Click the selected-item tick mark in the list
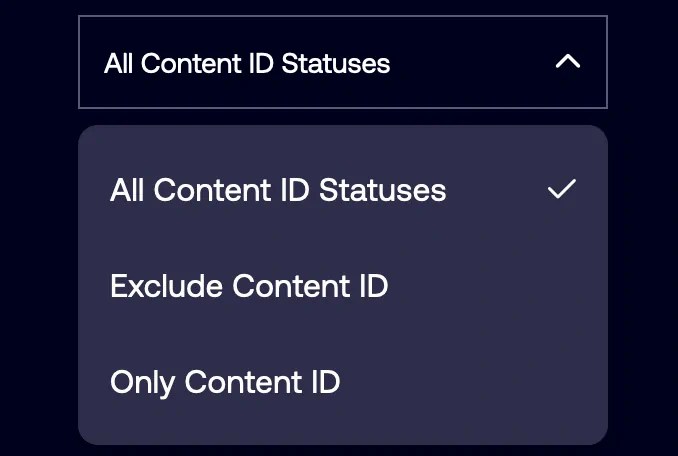This screenshot has width=678, height=456. click(x=562, y=189)
